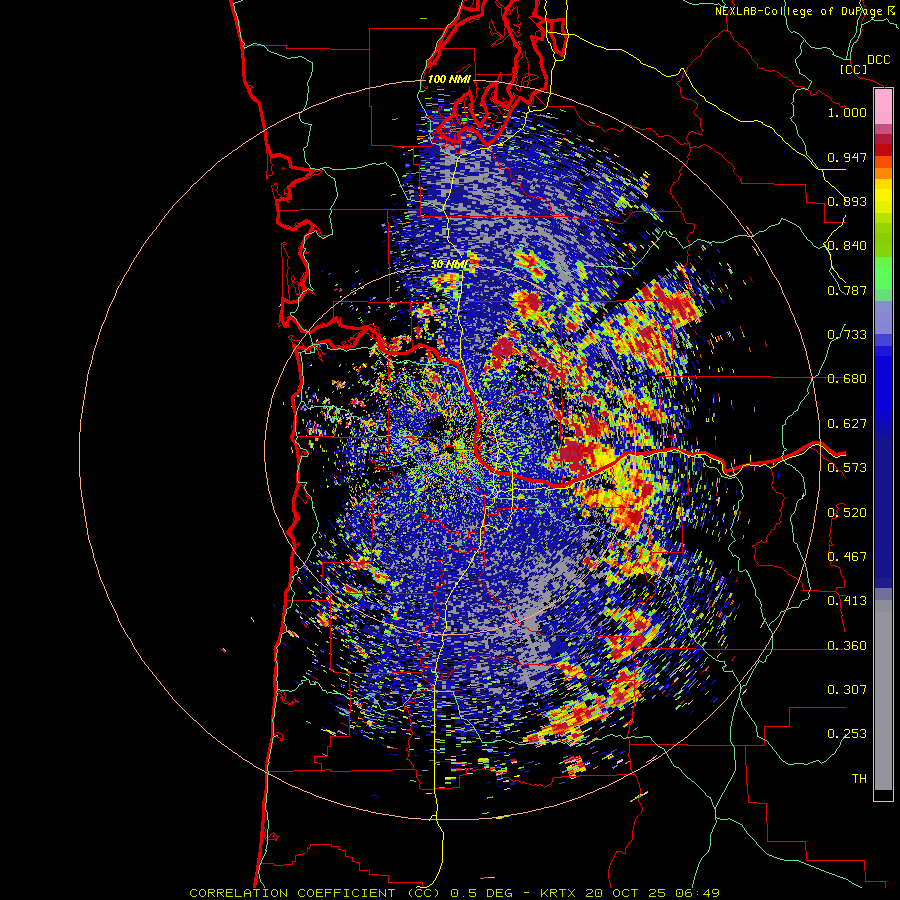Click the TH threshold label
900x900 pixels.
(x=859, y=779)
